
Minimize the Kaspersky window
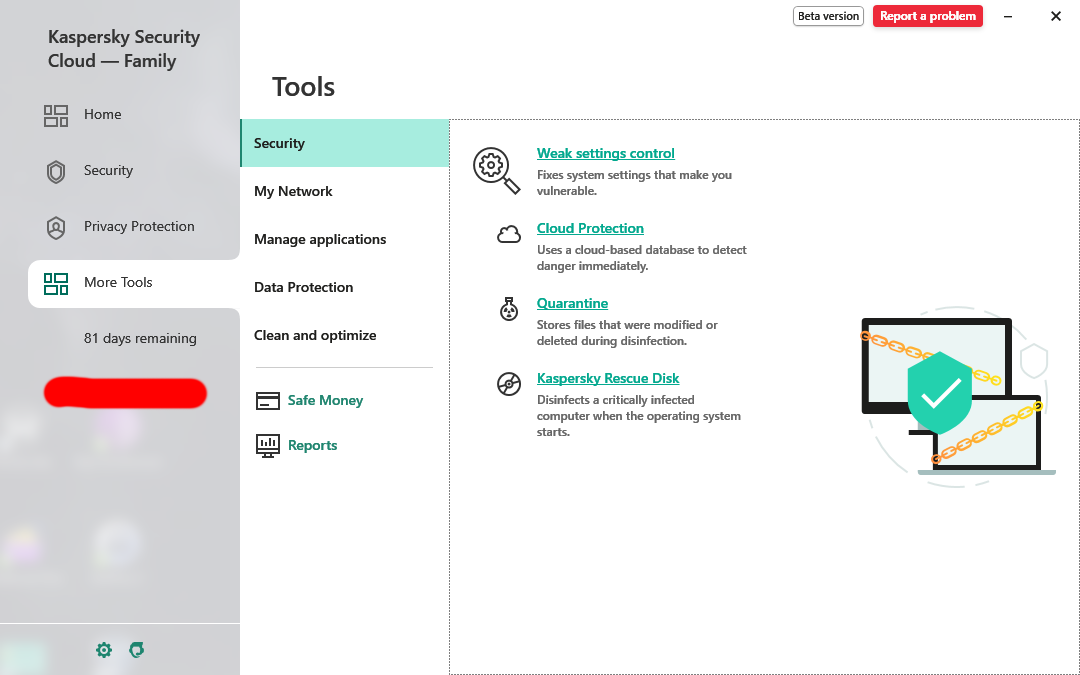coord(1008,16)
